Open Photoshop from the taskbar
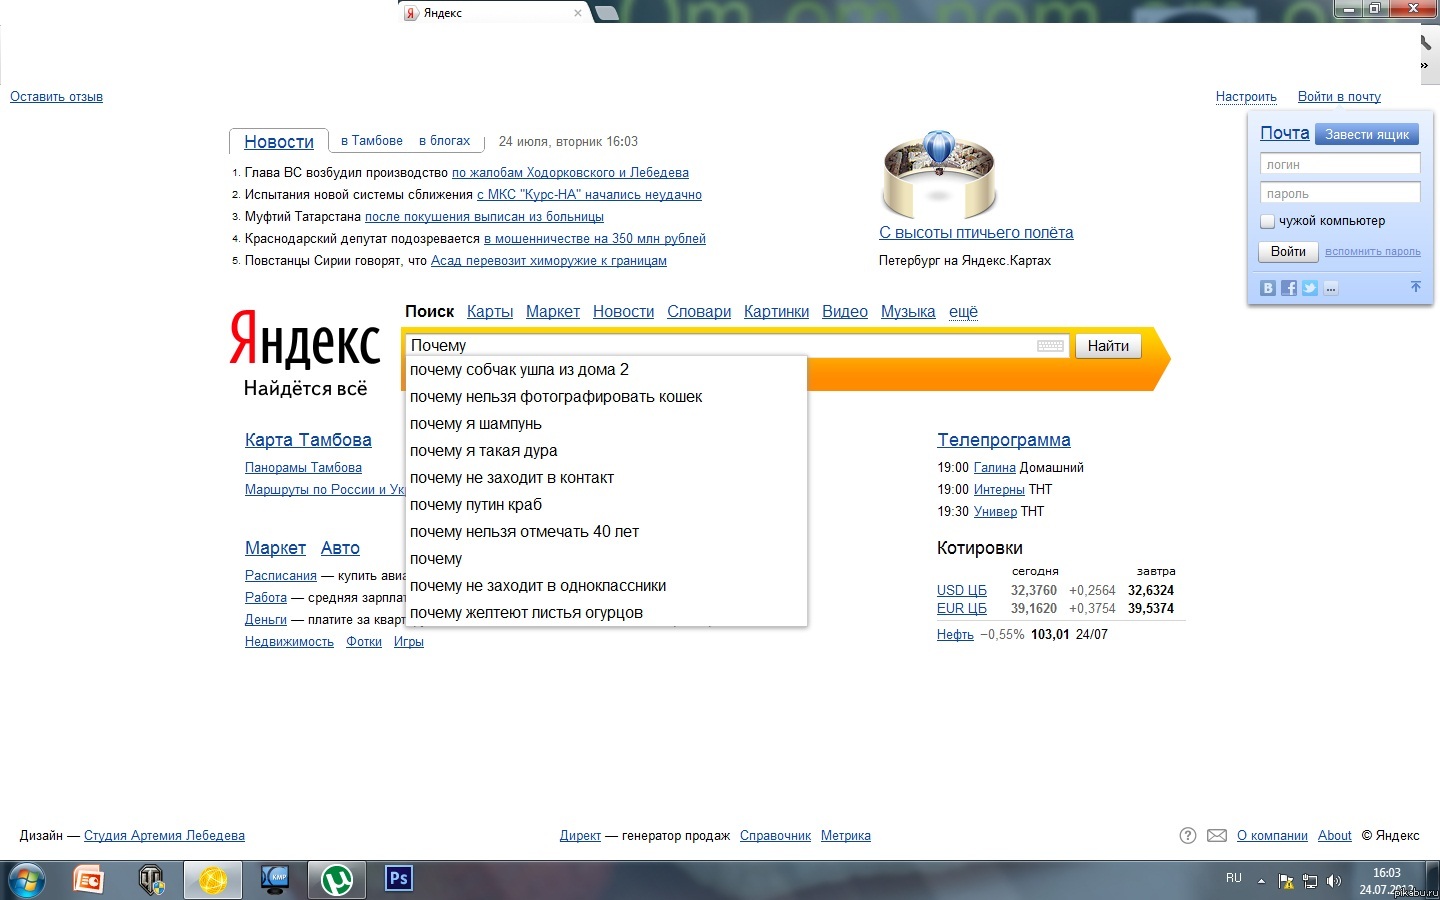Viewport: 1440px width, 900px height. coord(399,880)
